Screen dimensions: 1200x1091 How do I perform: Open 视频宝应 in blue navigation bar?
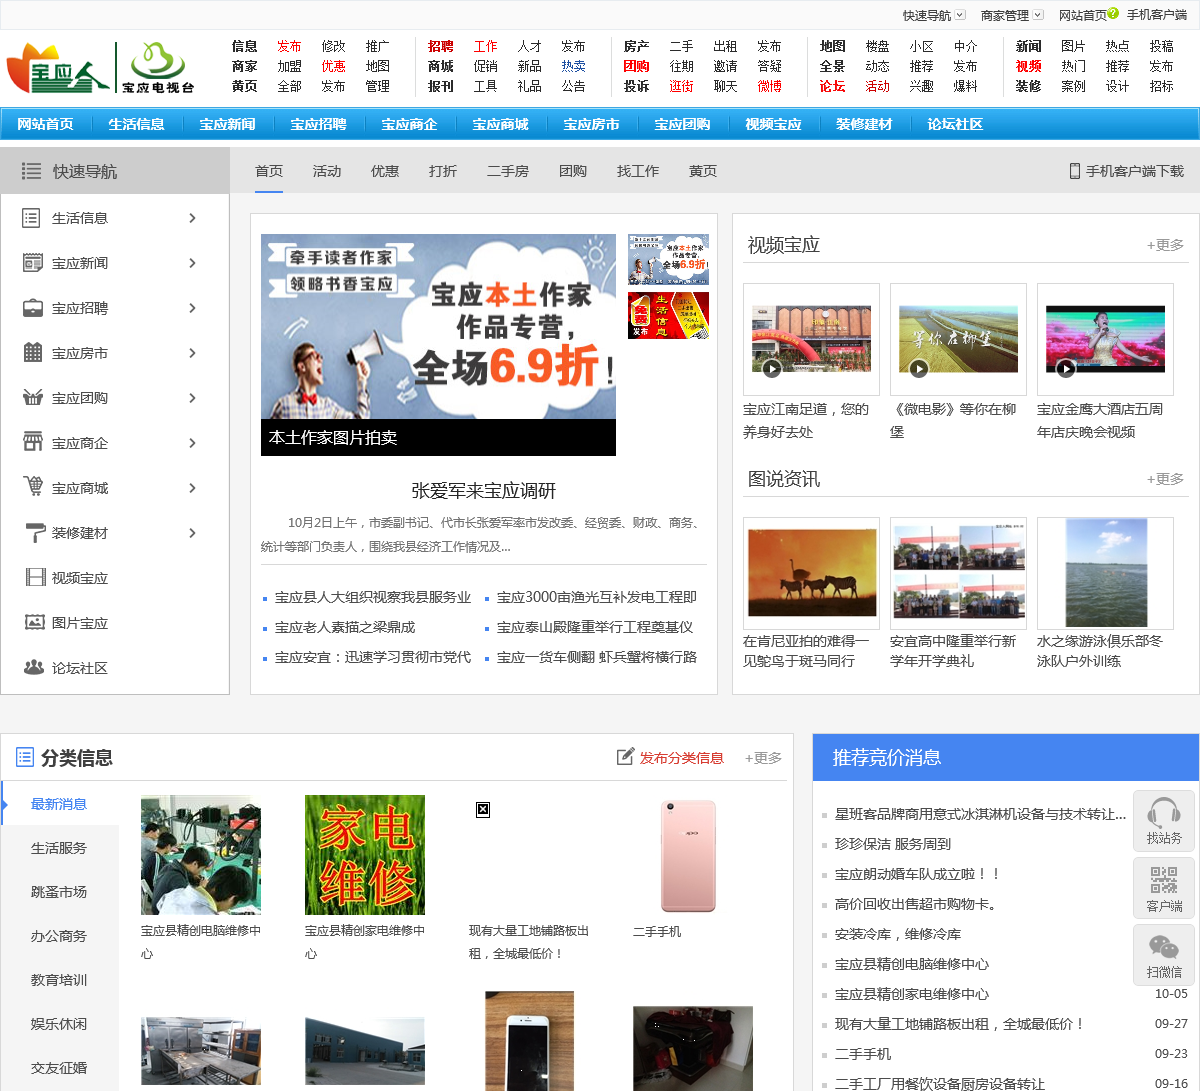774,124
